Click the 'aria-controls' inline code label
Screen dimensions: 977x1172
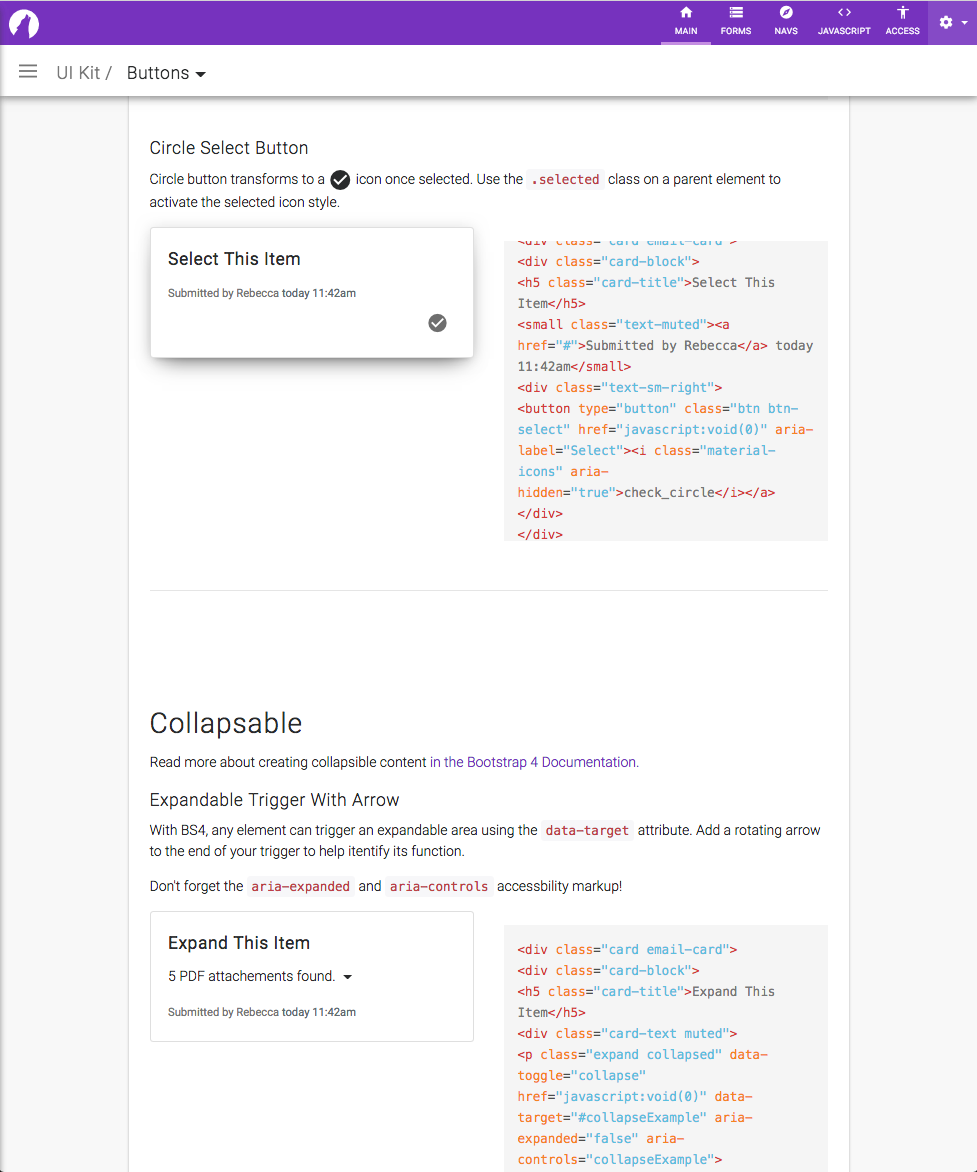point(439,886)
